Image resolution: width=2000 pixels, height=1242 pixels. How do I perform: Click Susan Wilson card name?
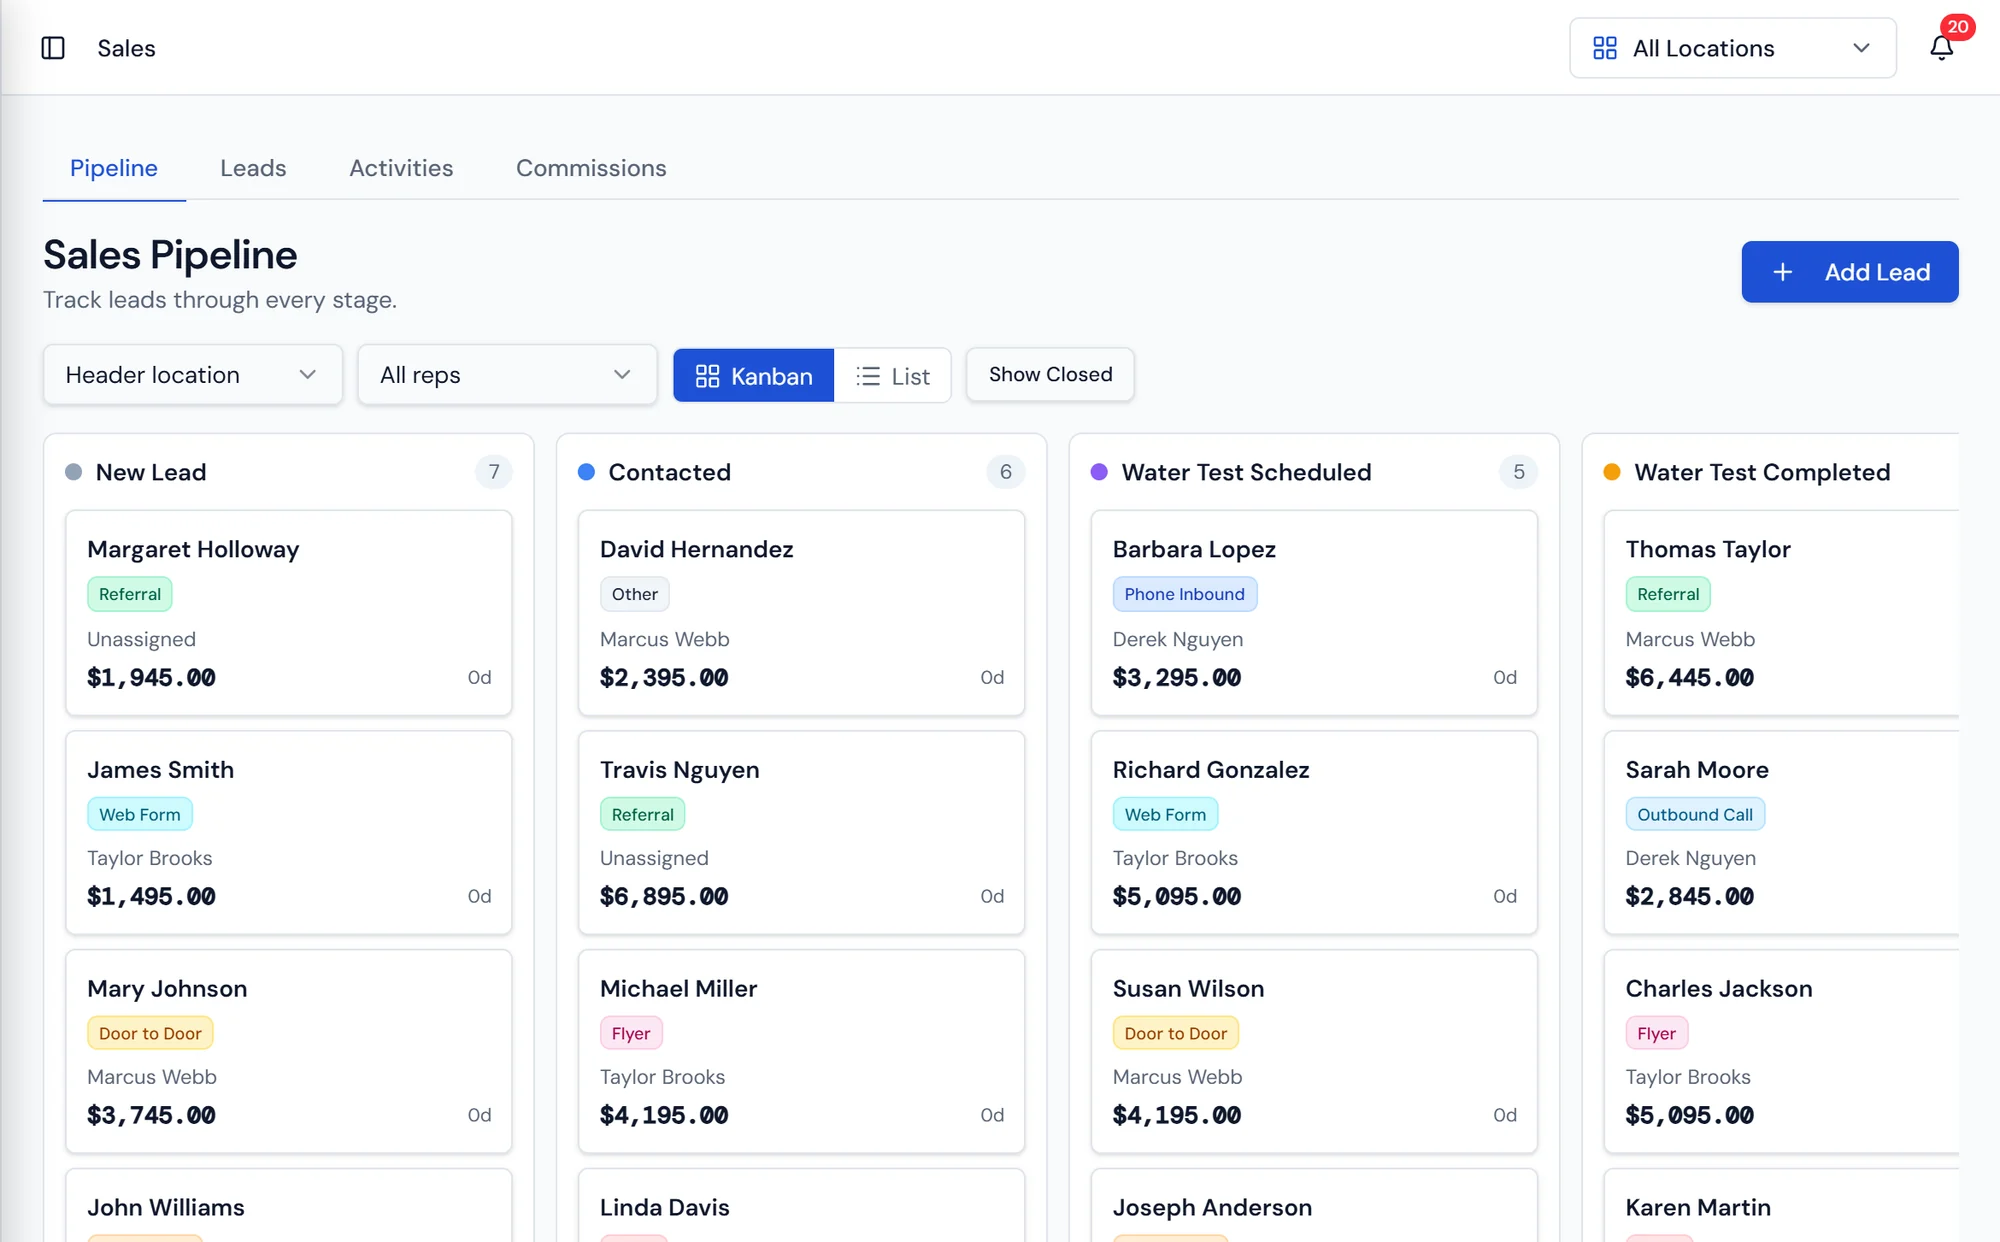[x=1188, y=989]
